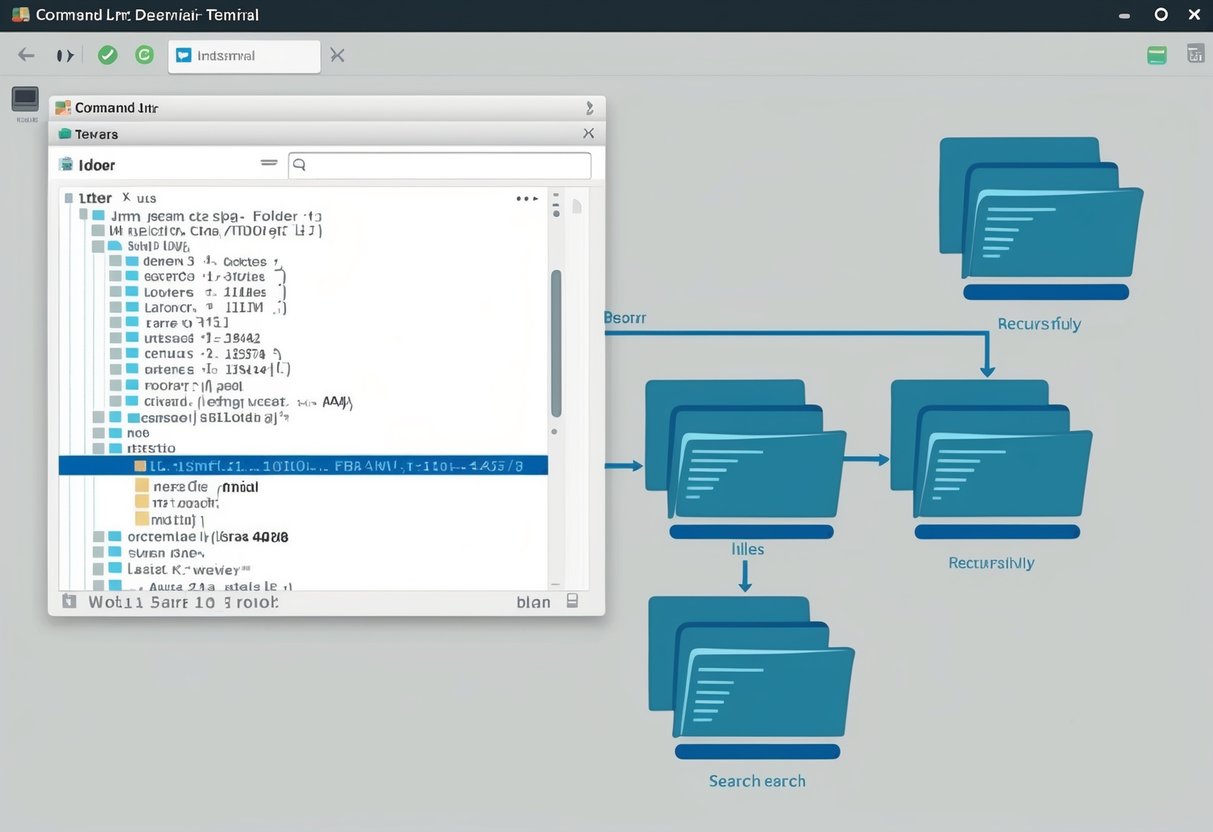Select the 'Command Intr' panel header

[x=114, y=107]
